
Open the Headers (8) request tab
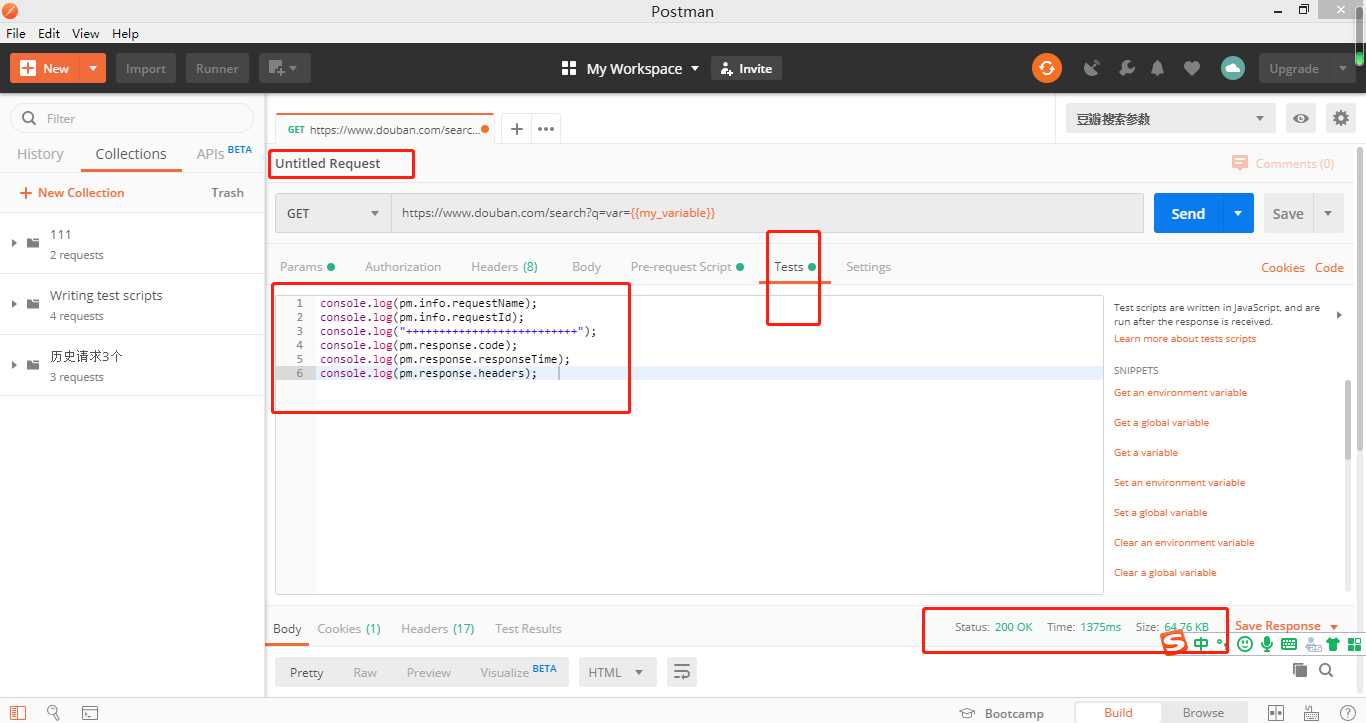click(504, 267)
